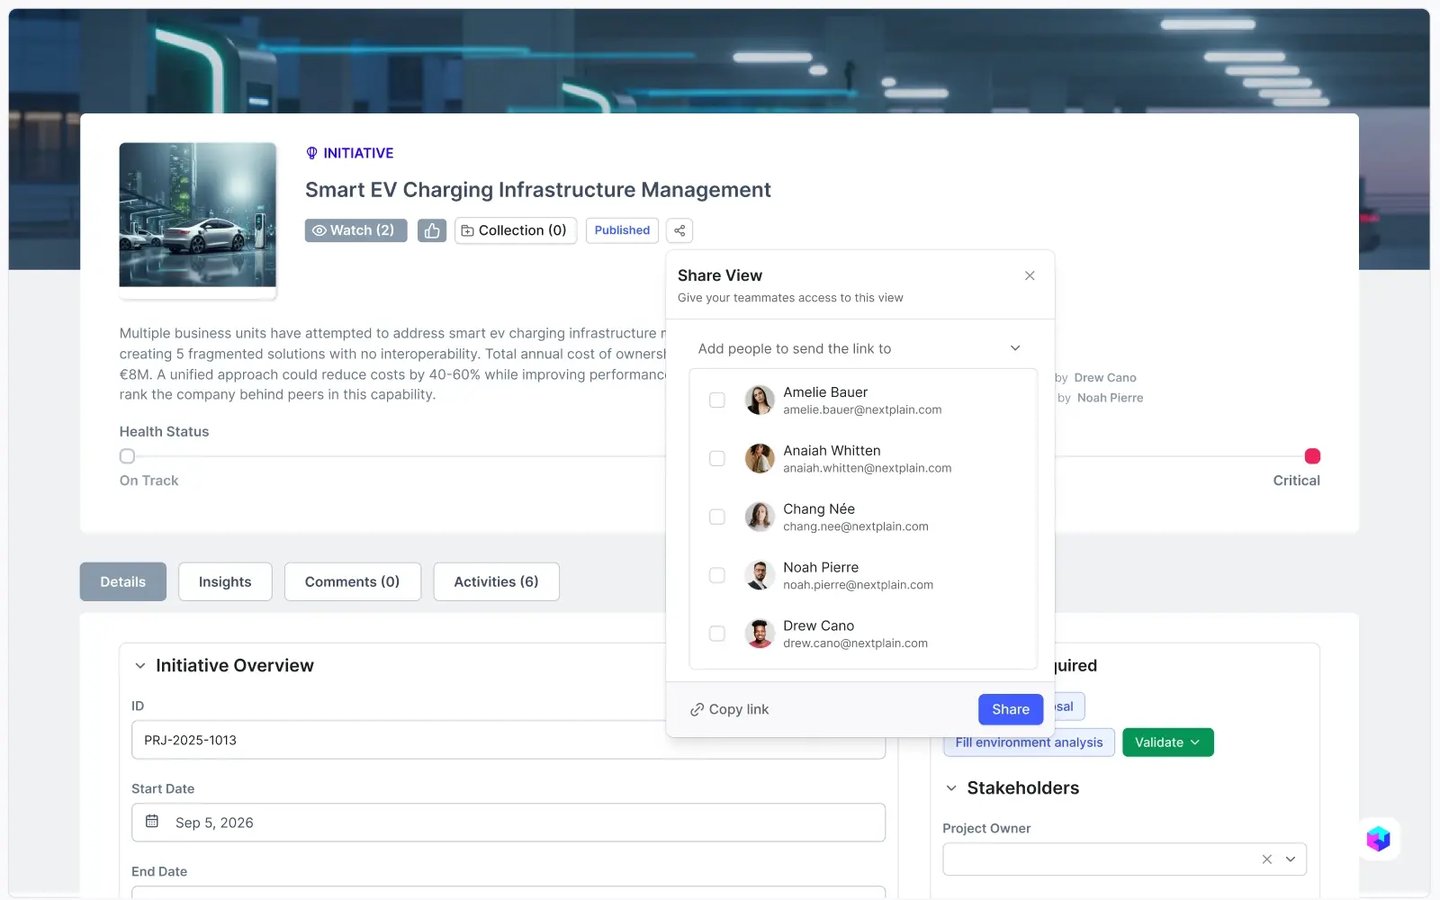The width and height of the screenshot is (1440, 900).
Task: Click the INITIATIVE lightbulb icon
Action: coord(312,153)
